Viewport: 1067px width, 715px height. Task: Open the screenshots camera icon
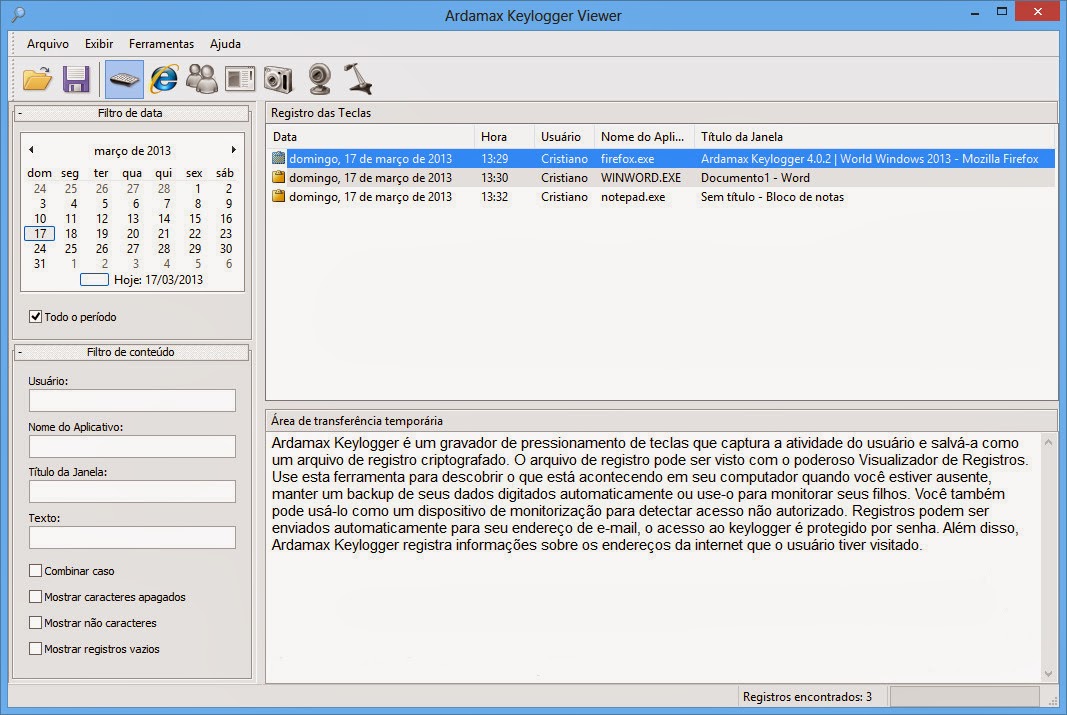278,79
